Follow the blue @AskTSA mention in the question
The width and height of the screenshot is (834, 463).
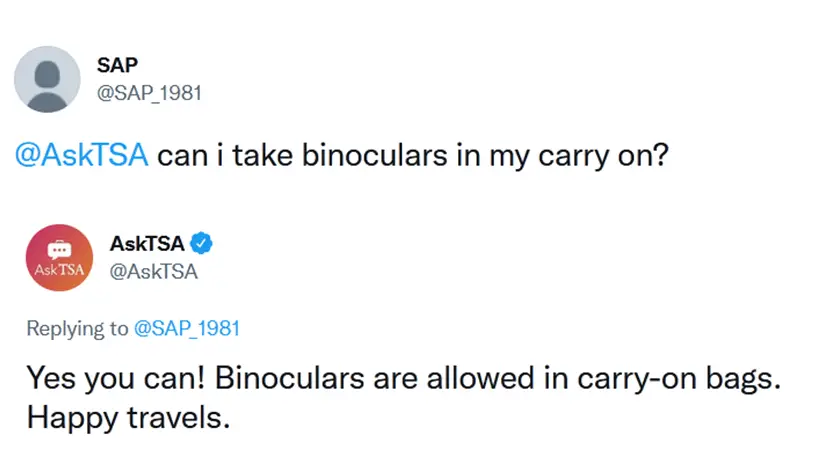point(81,155)
